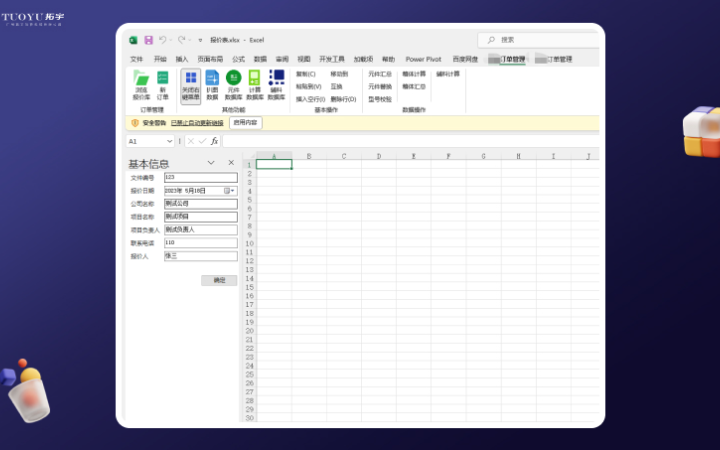
Task: Switch to the 公式 ribbon tab
Action: click(238, 59)
